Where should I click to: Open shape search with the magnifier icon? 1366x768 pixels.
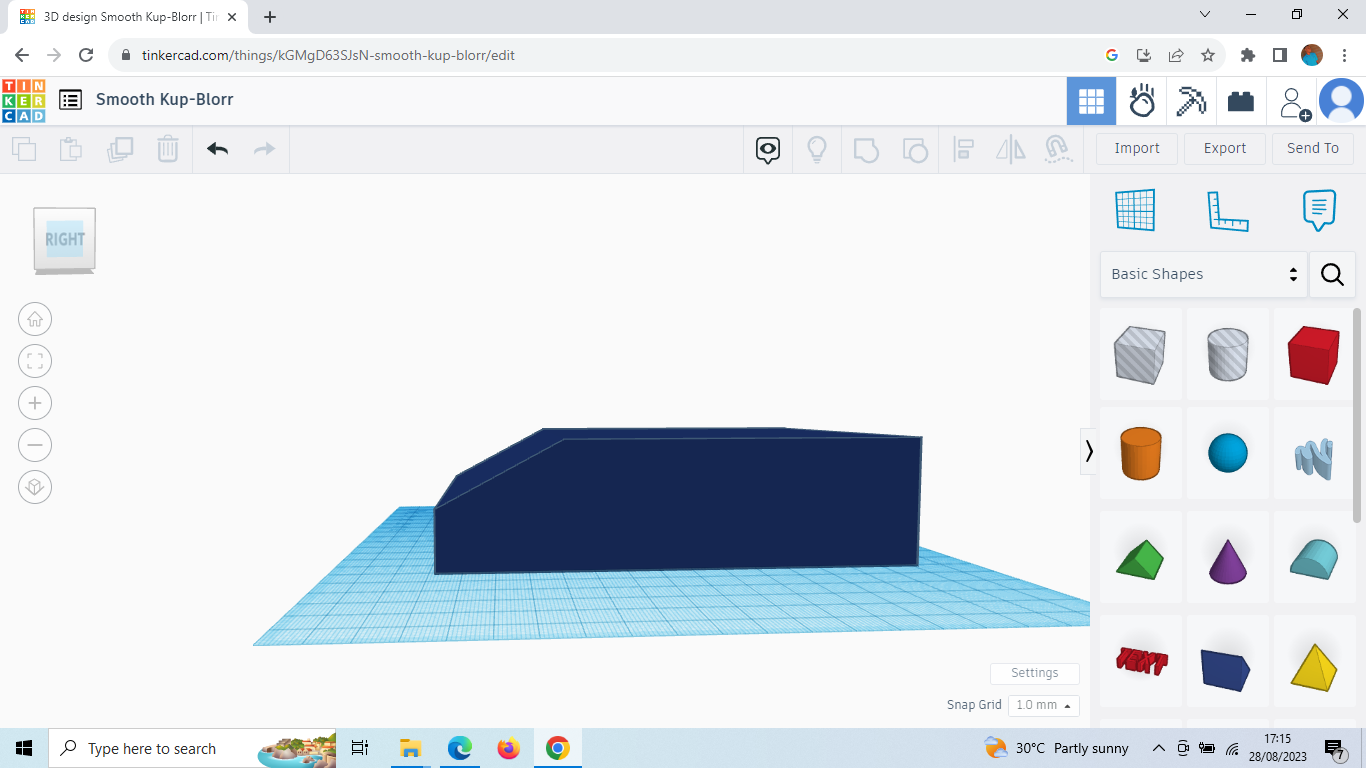click(1332, 274)
